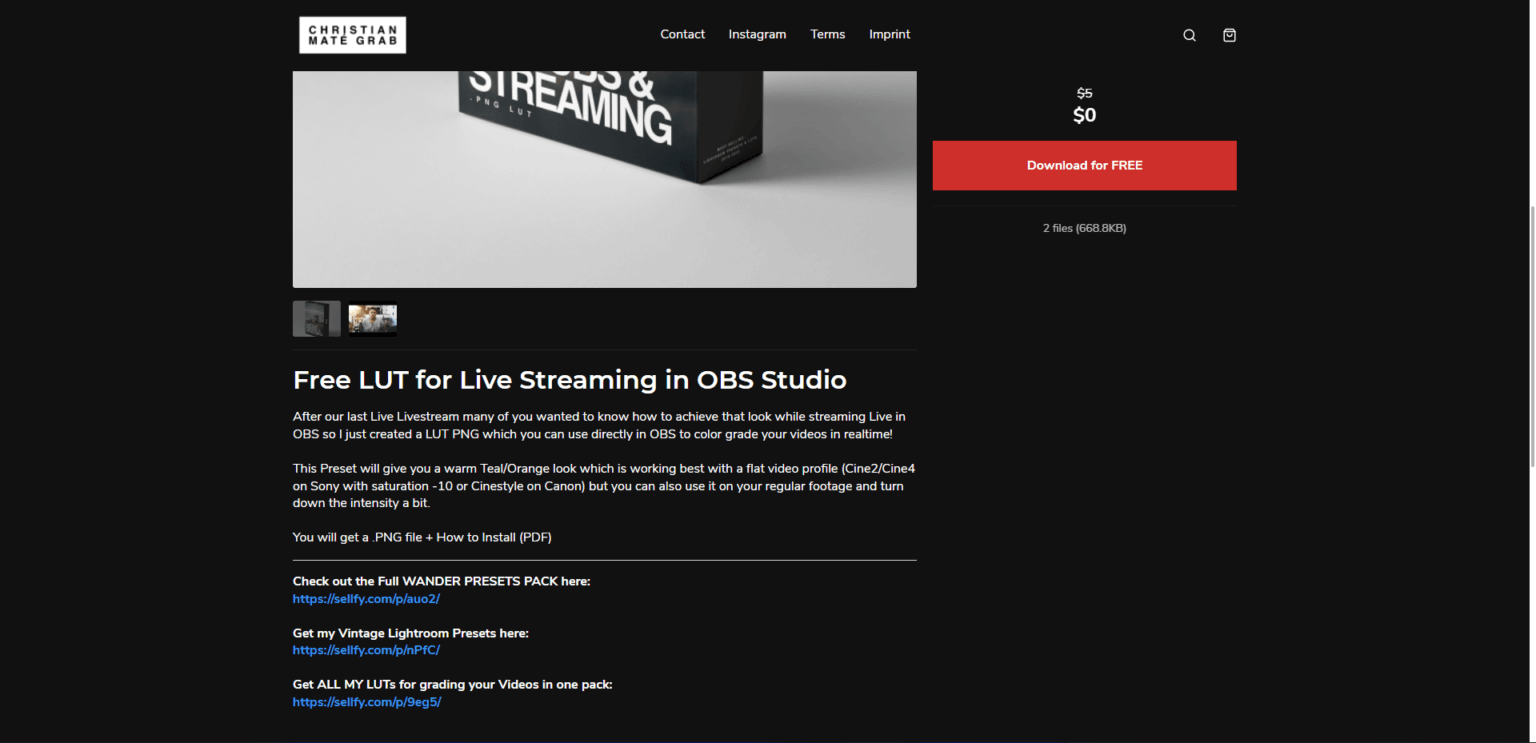Select the second product preview thumbnail
The width and height of the screenshot is (1536, 743).
[372, 318]
